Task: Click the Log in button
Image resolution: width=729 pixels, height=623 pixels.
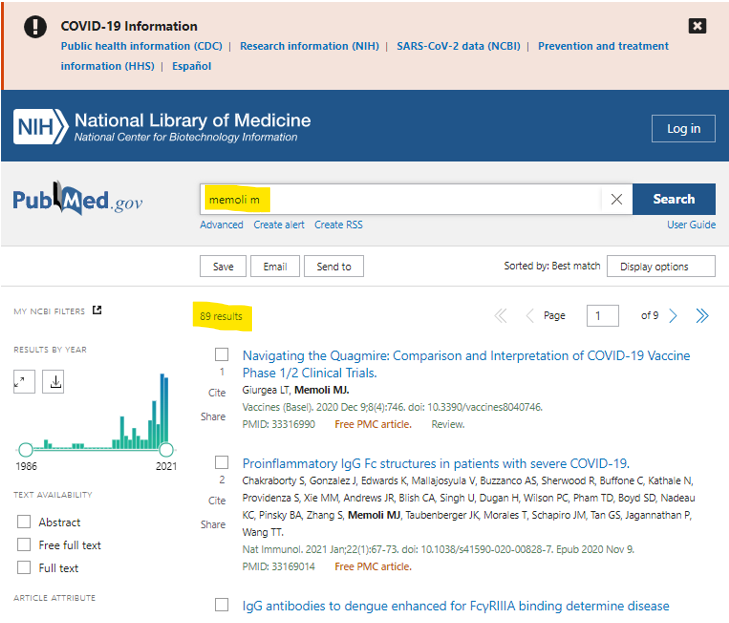Action: click(683, 128)
